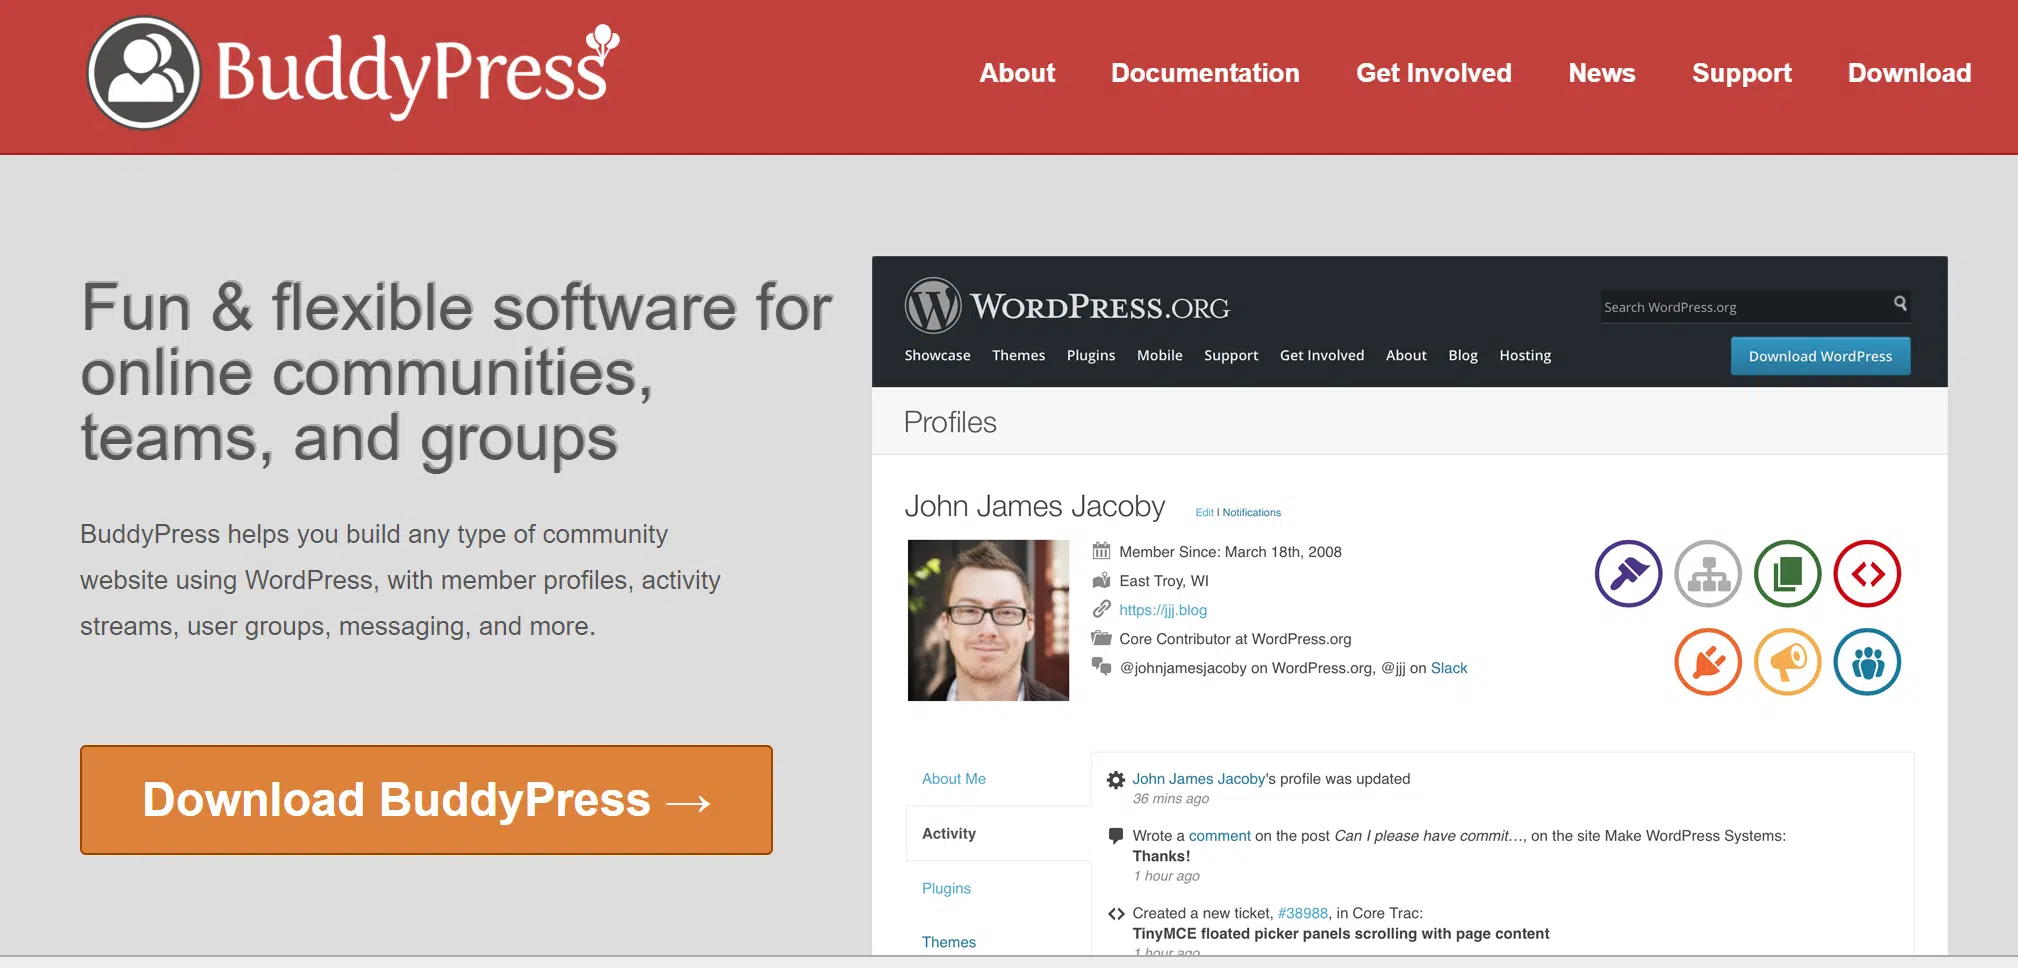Switch to the Activity profile tab
2018x968 pixels.
coord(949,833)
